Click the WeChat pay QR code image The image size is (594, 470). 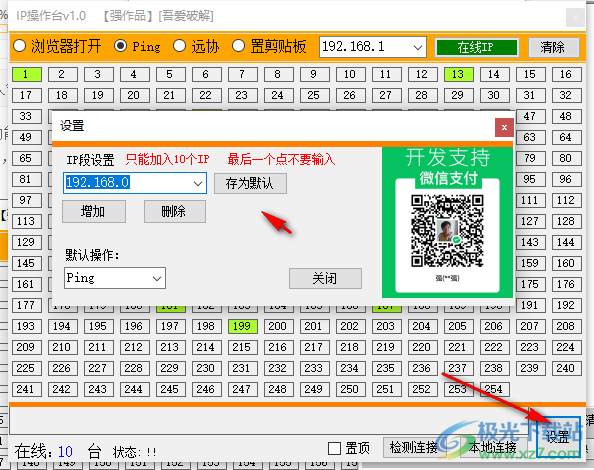click(x=447, y=231)
